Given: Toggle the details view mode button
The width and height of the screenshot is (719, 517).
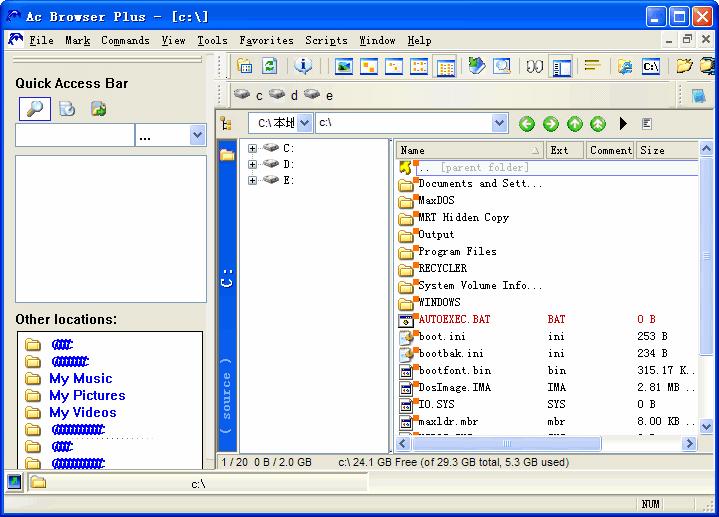Looking at the screenshot, I should click(x=445, y=67).
